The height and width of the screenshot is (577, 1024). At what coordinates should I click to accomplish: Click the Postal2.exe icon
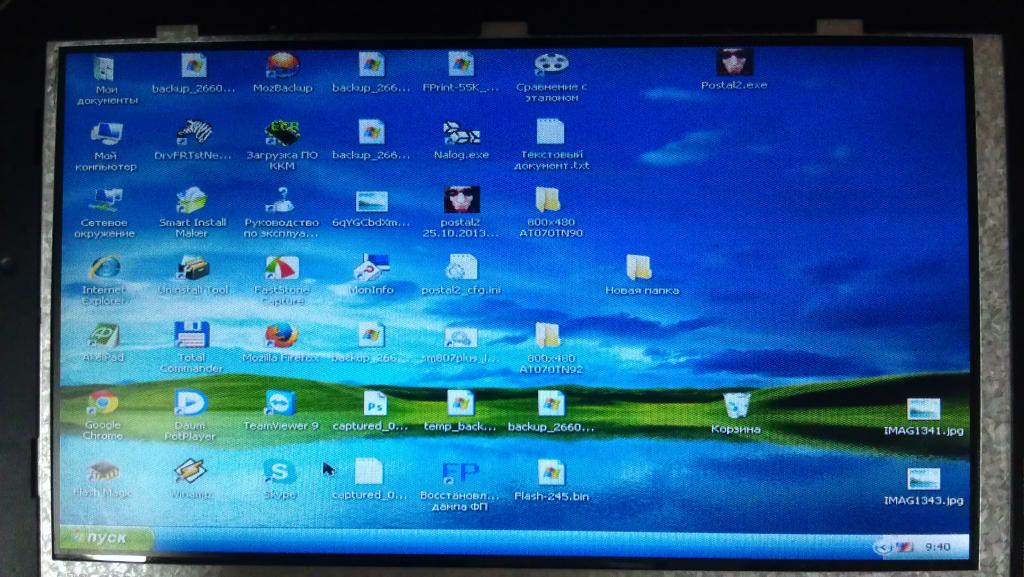tap(735, 63)
